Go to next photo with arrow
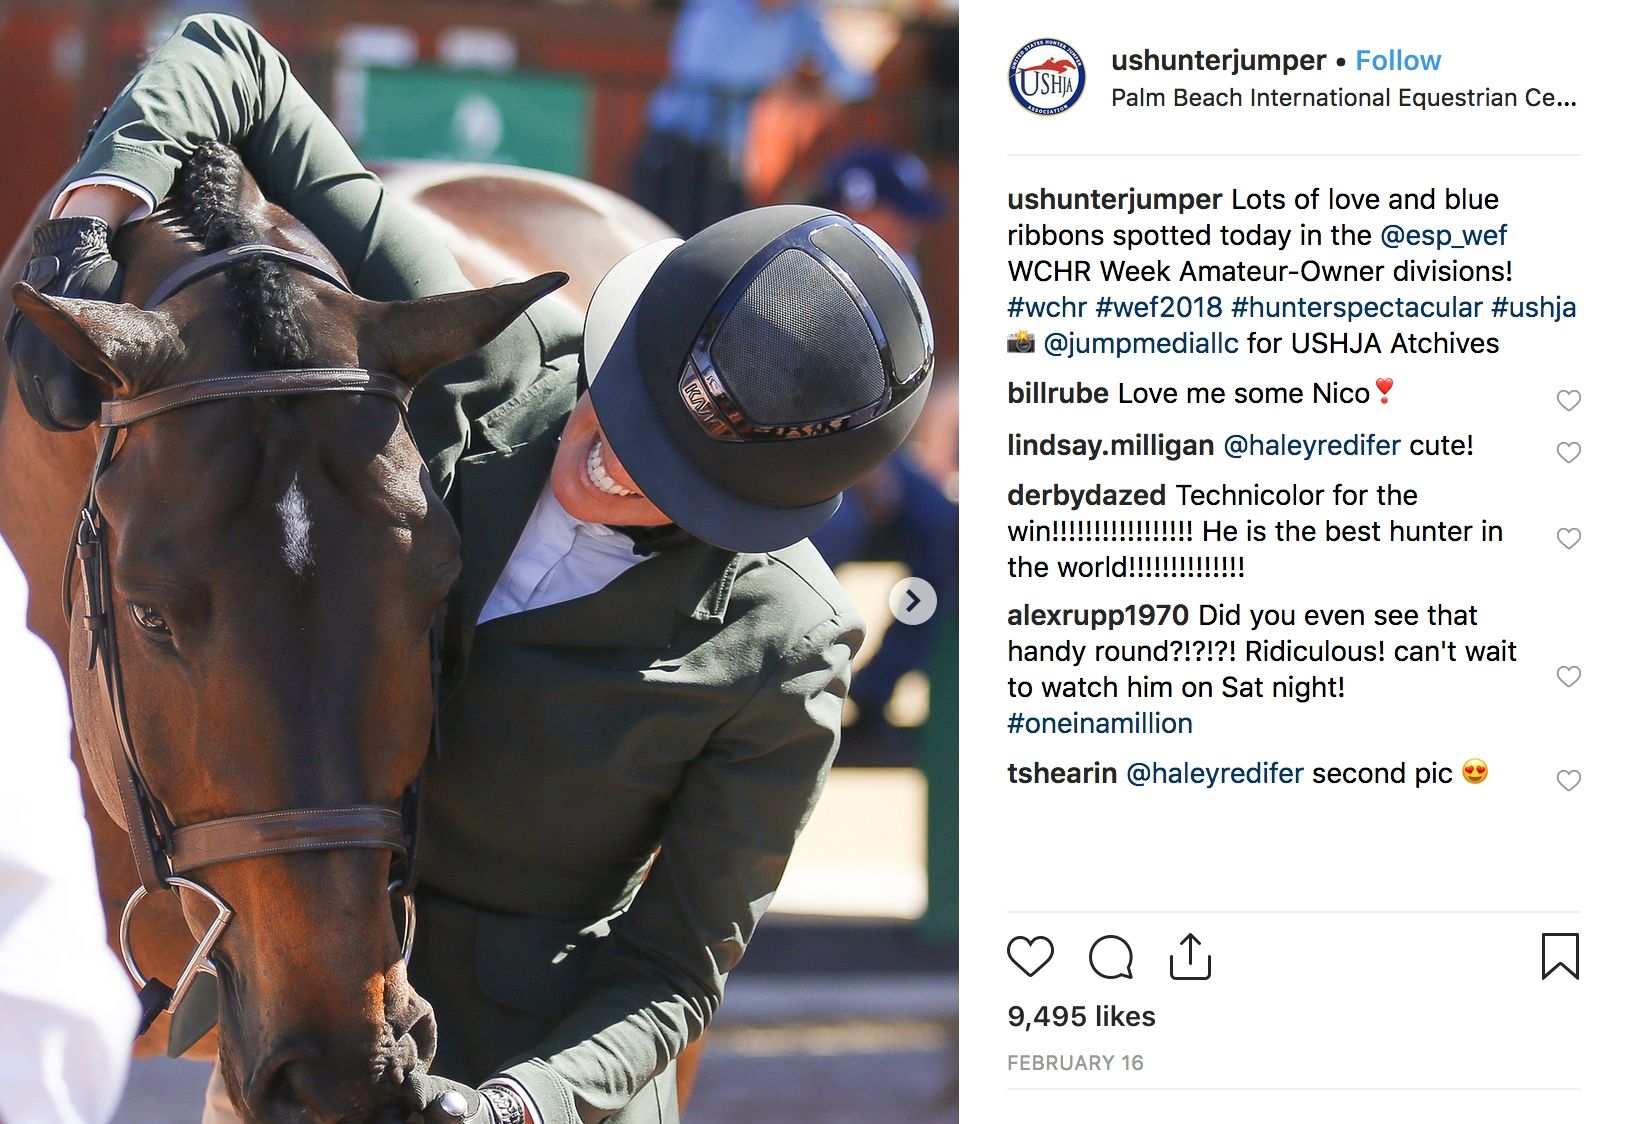Image resolution: width=1628 pixels, height=1124 pixels. [913, 601]
